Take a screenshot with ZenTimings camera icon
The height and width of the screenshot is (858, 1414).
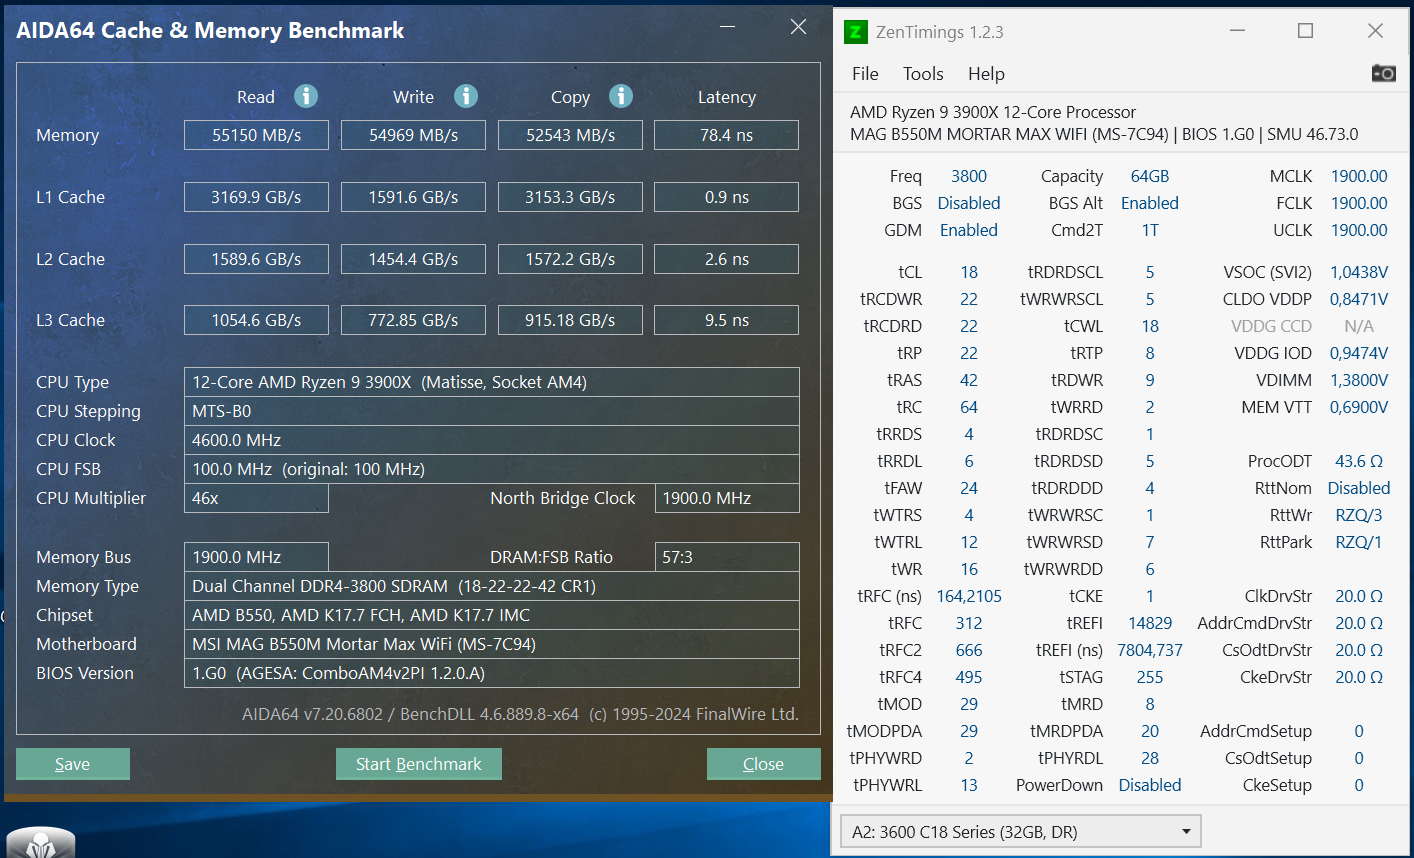coord(1384,73)
